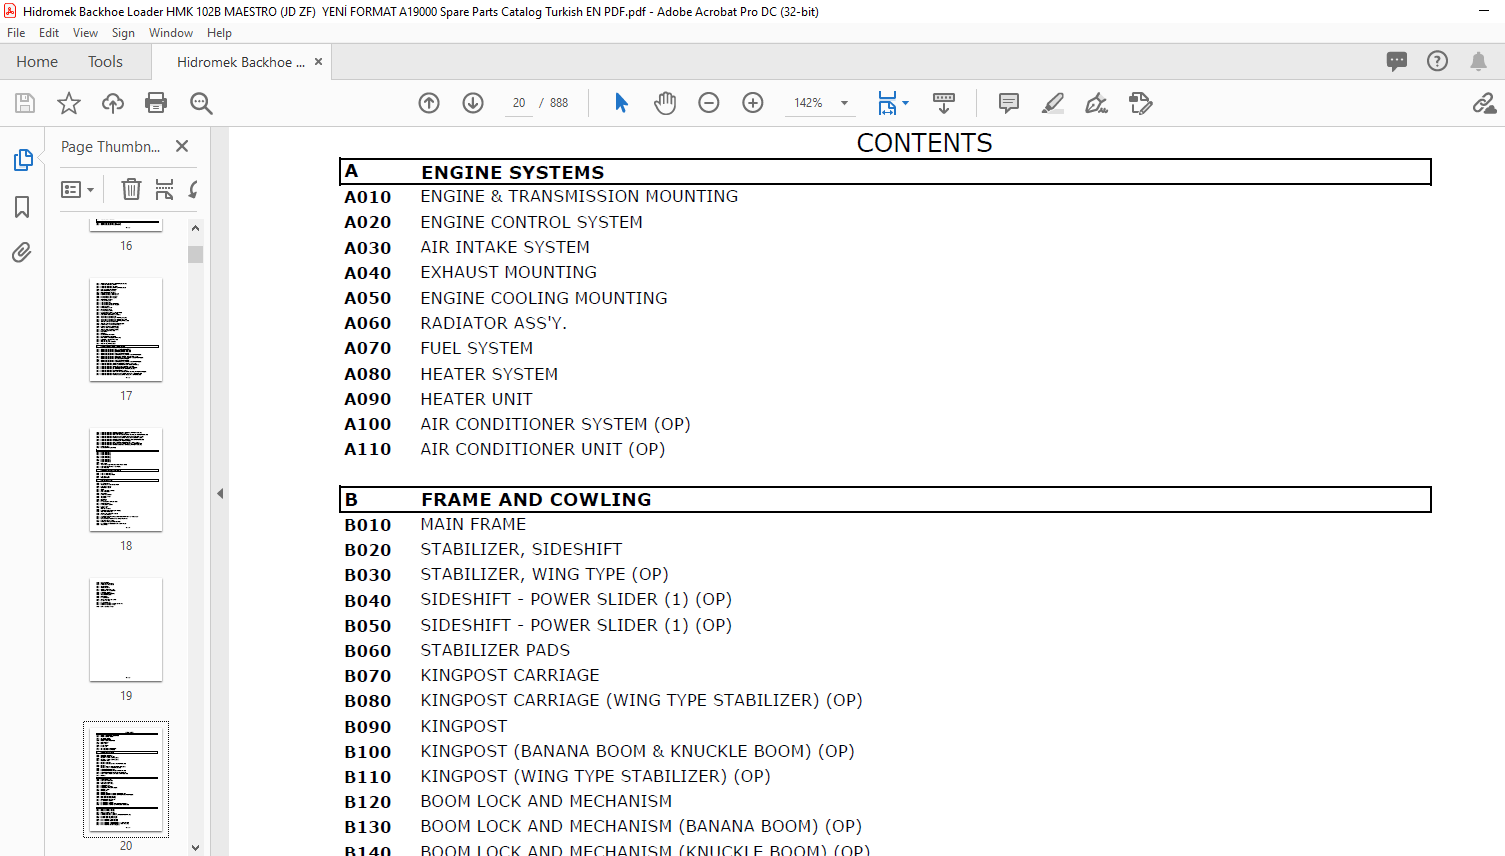The height and width of the screenshot is (856, 1505).
Task: Click the upload to cloud icon
Action: point(113,103)
